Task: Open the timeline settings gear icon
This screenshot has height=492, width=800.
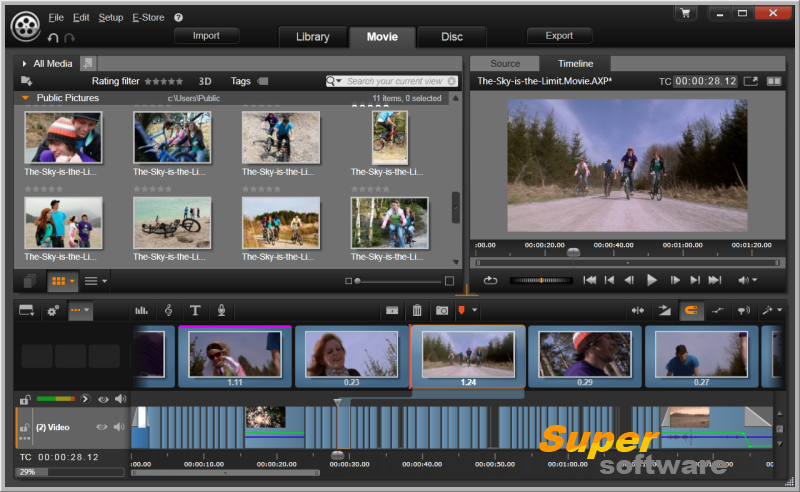Action: point(53,311)
